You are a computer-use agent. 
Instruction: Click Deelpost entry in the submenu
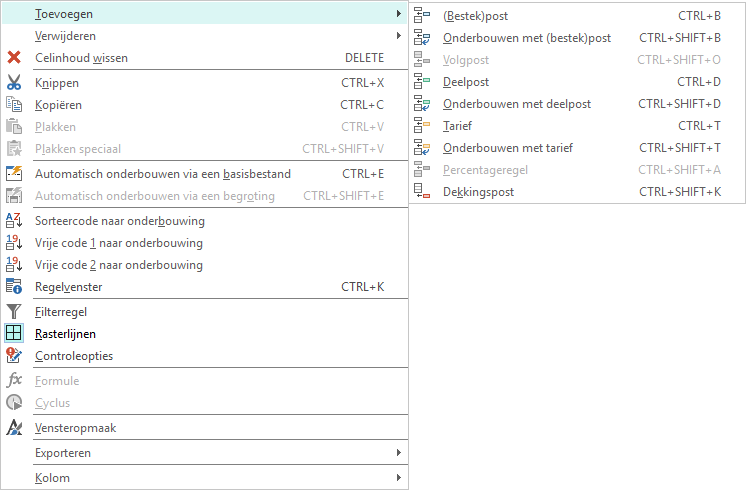tap(465, 82)
